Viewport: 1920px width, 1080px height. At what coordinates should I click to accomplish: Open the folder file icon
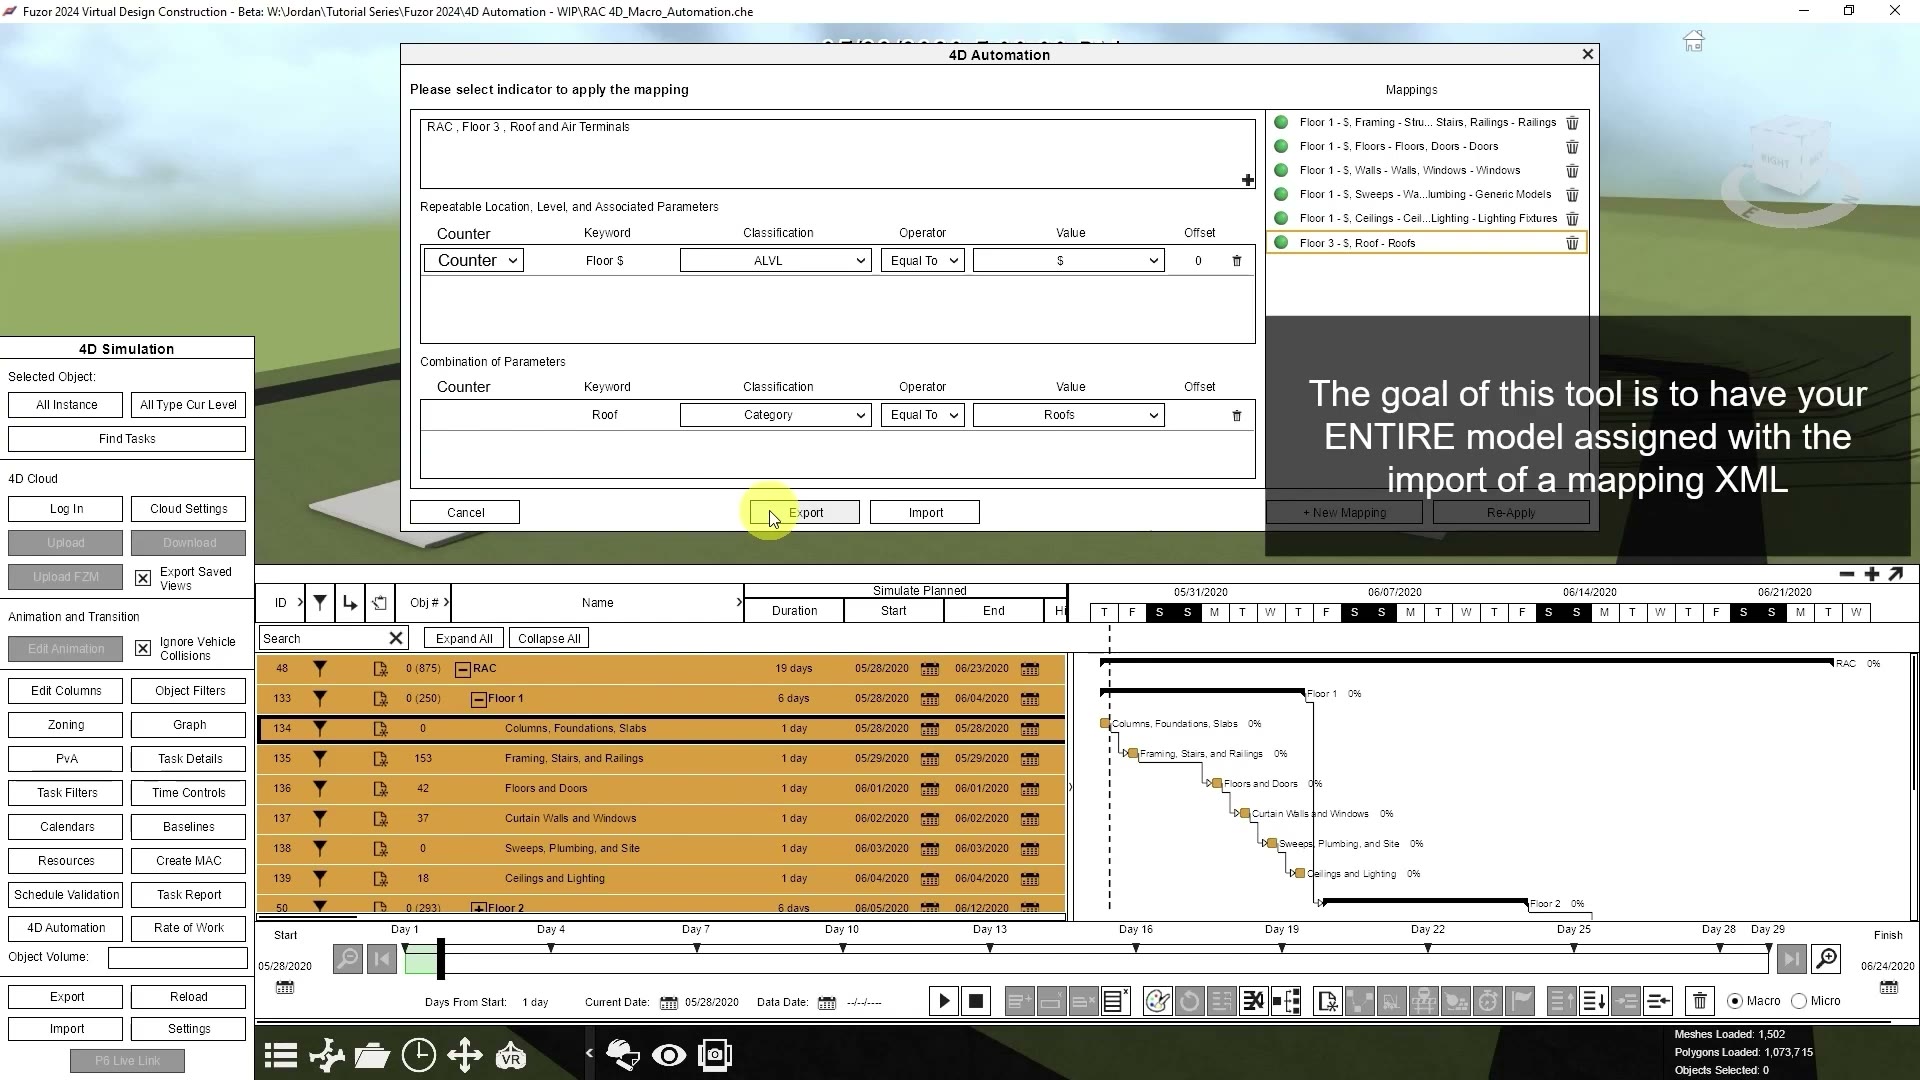(x=372, y=1055)
